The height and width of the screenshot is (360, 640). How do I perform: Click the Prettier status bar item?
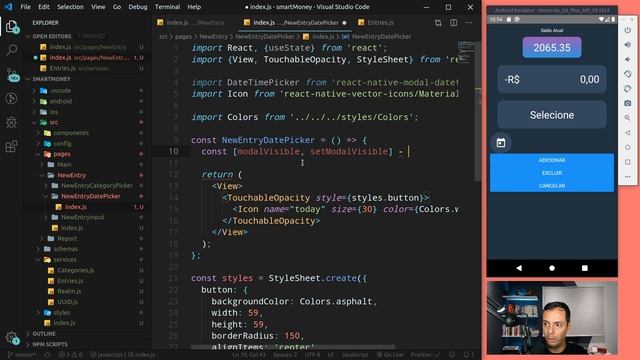click(x=425, y=355)
